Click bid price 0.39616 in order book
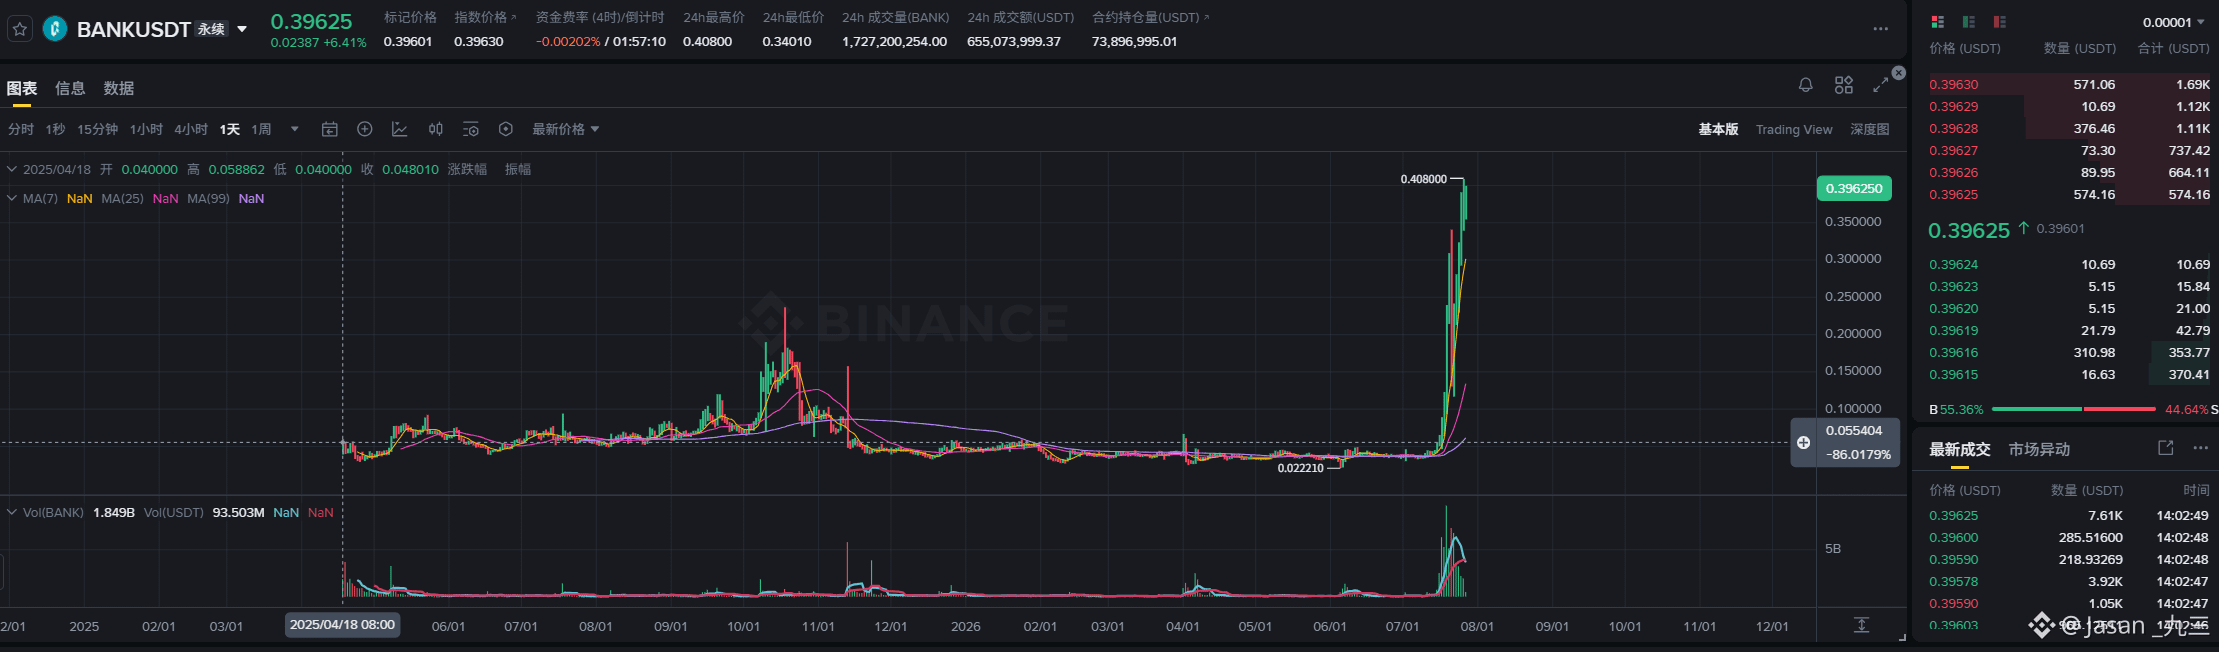The width and height of the screenshot is (2219, 652). [x=1954, y=353]
